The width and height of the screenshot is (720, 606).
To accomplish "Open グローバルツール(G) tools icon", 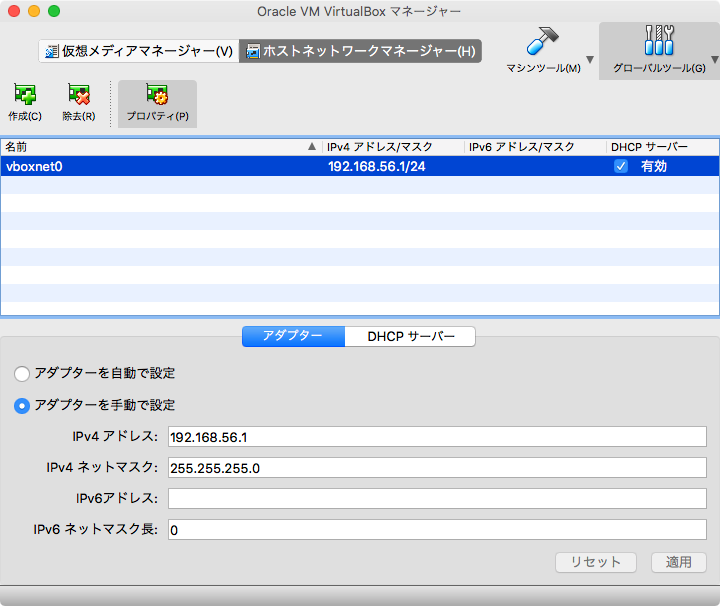I will [x=659, y=40].
